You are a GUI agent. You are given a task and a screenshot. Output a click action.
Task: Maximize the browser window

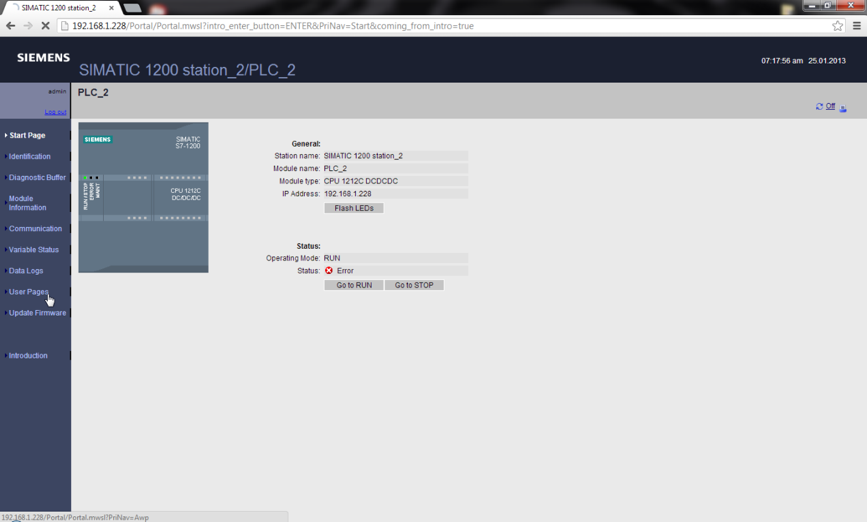coord(828,6)
